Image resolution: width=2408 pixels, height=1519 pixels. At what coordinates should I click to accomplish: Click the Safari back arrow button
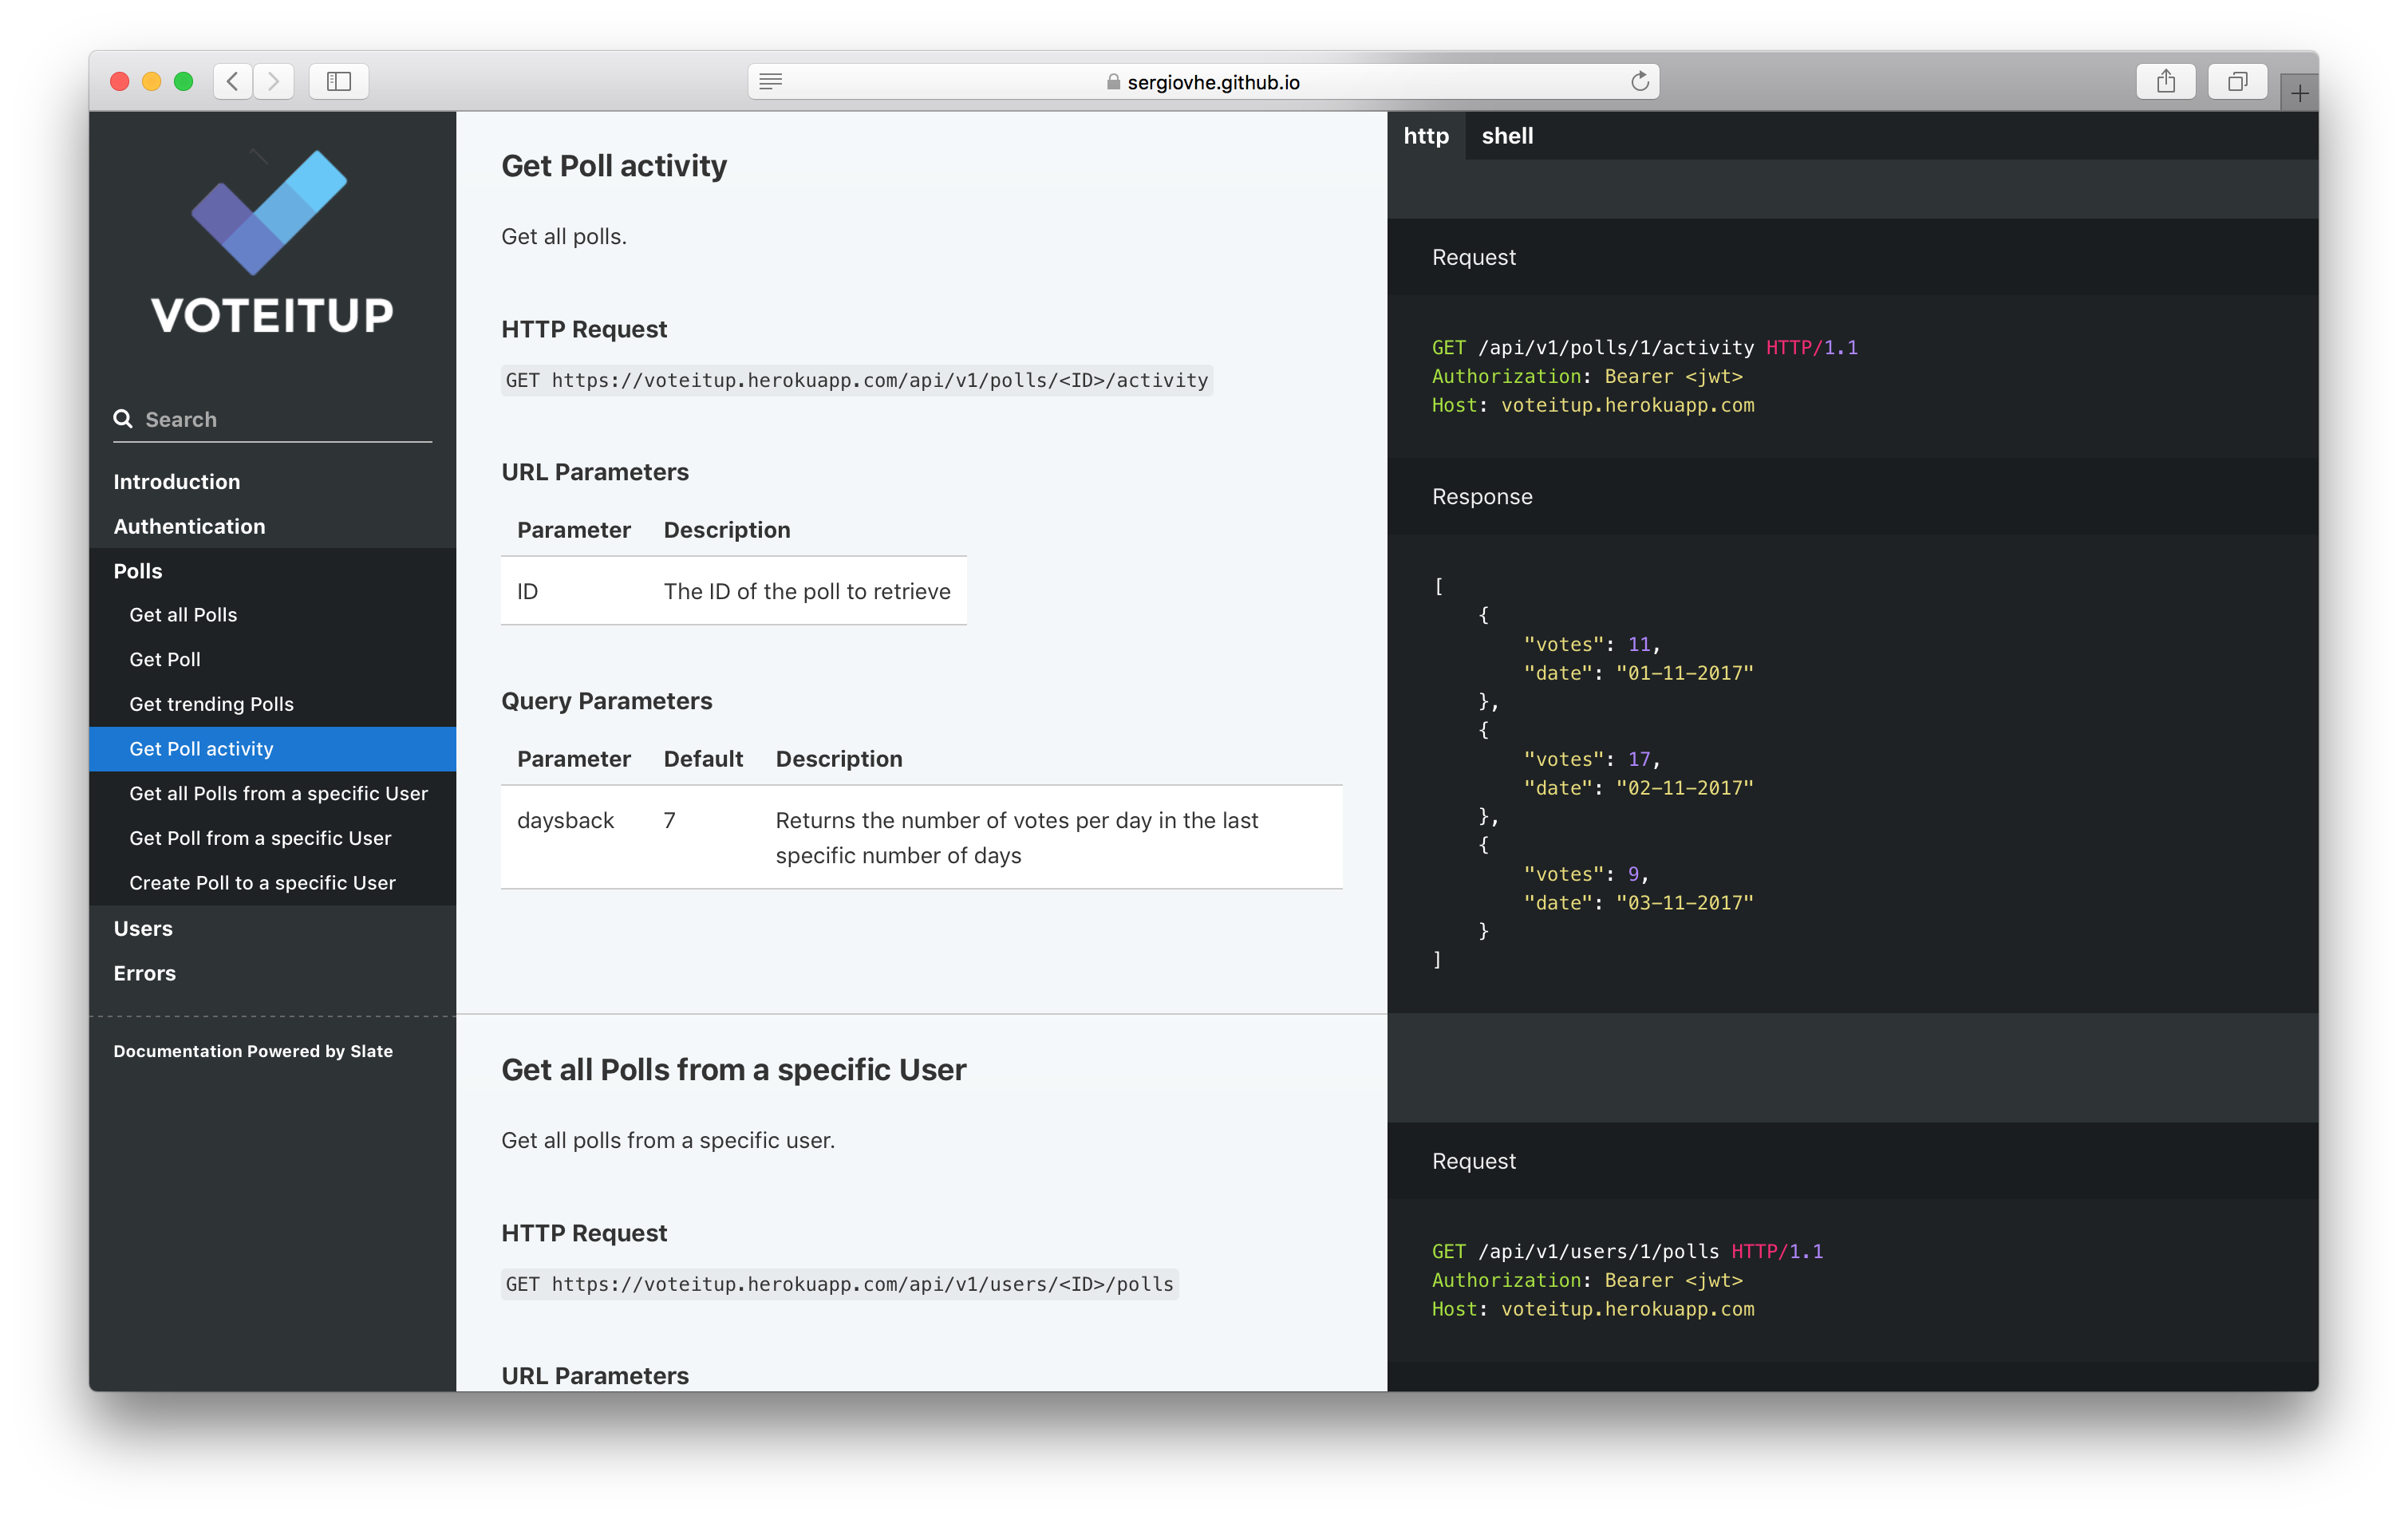[x=233, y=81]
